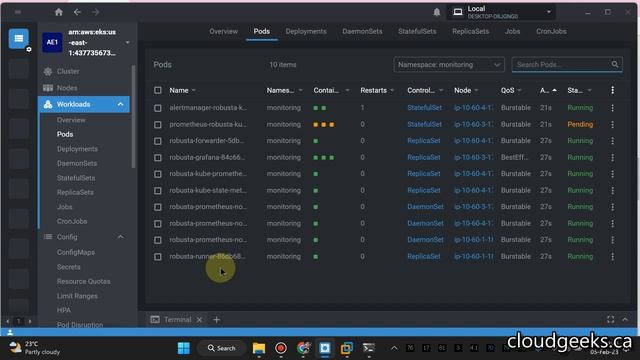Open Nodes in sidebar

click(67, 88)
